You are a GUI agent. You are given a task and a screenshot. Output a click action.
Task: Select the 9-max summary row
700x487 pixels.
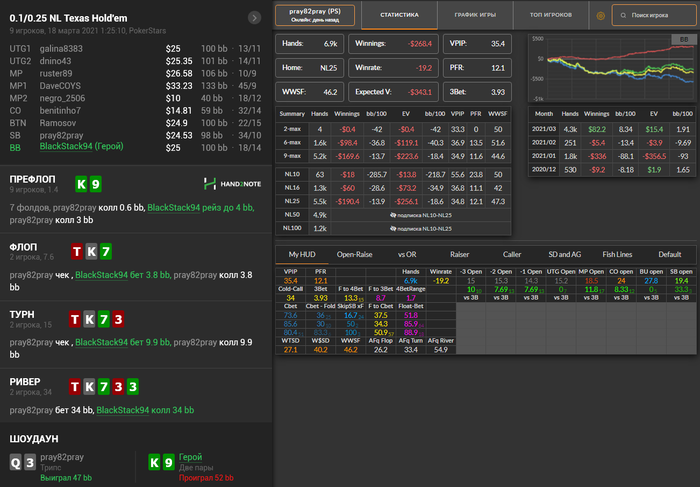tap(393, 156)
